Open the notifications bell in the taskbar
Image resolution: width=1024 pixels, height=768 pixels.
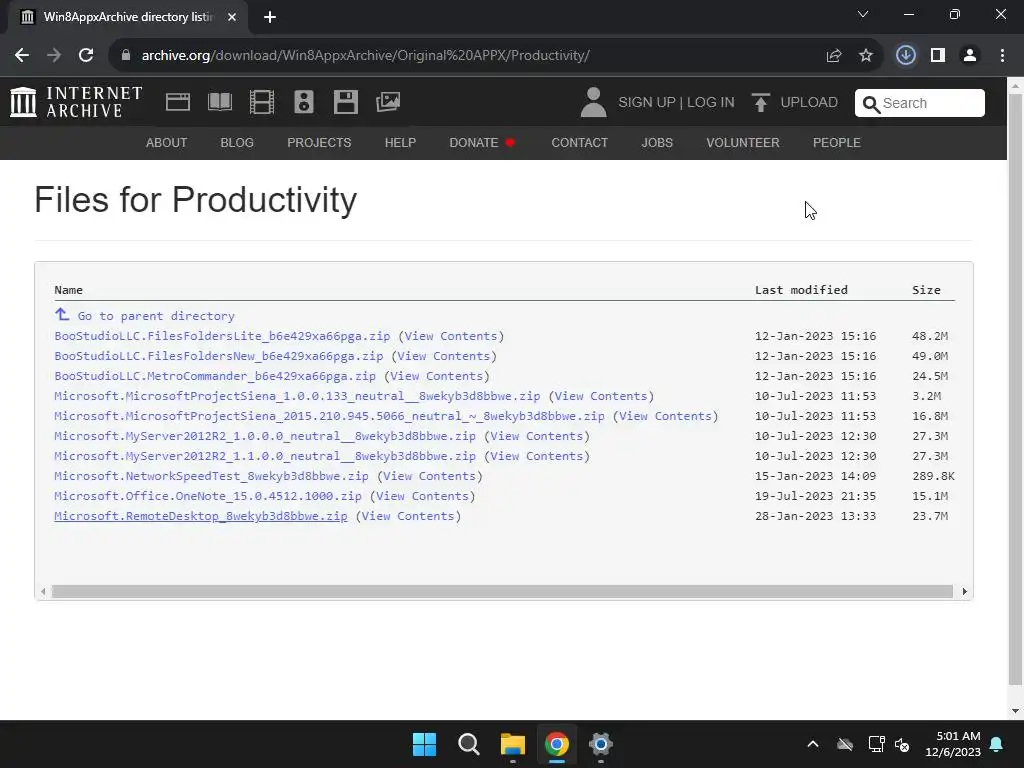tap(997, 744)
